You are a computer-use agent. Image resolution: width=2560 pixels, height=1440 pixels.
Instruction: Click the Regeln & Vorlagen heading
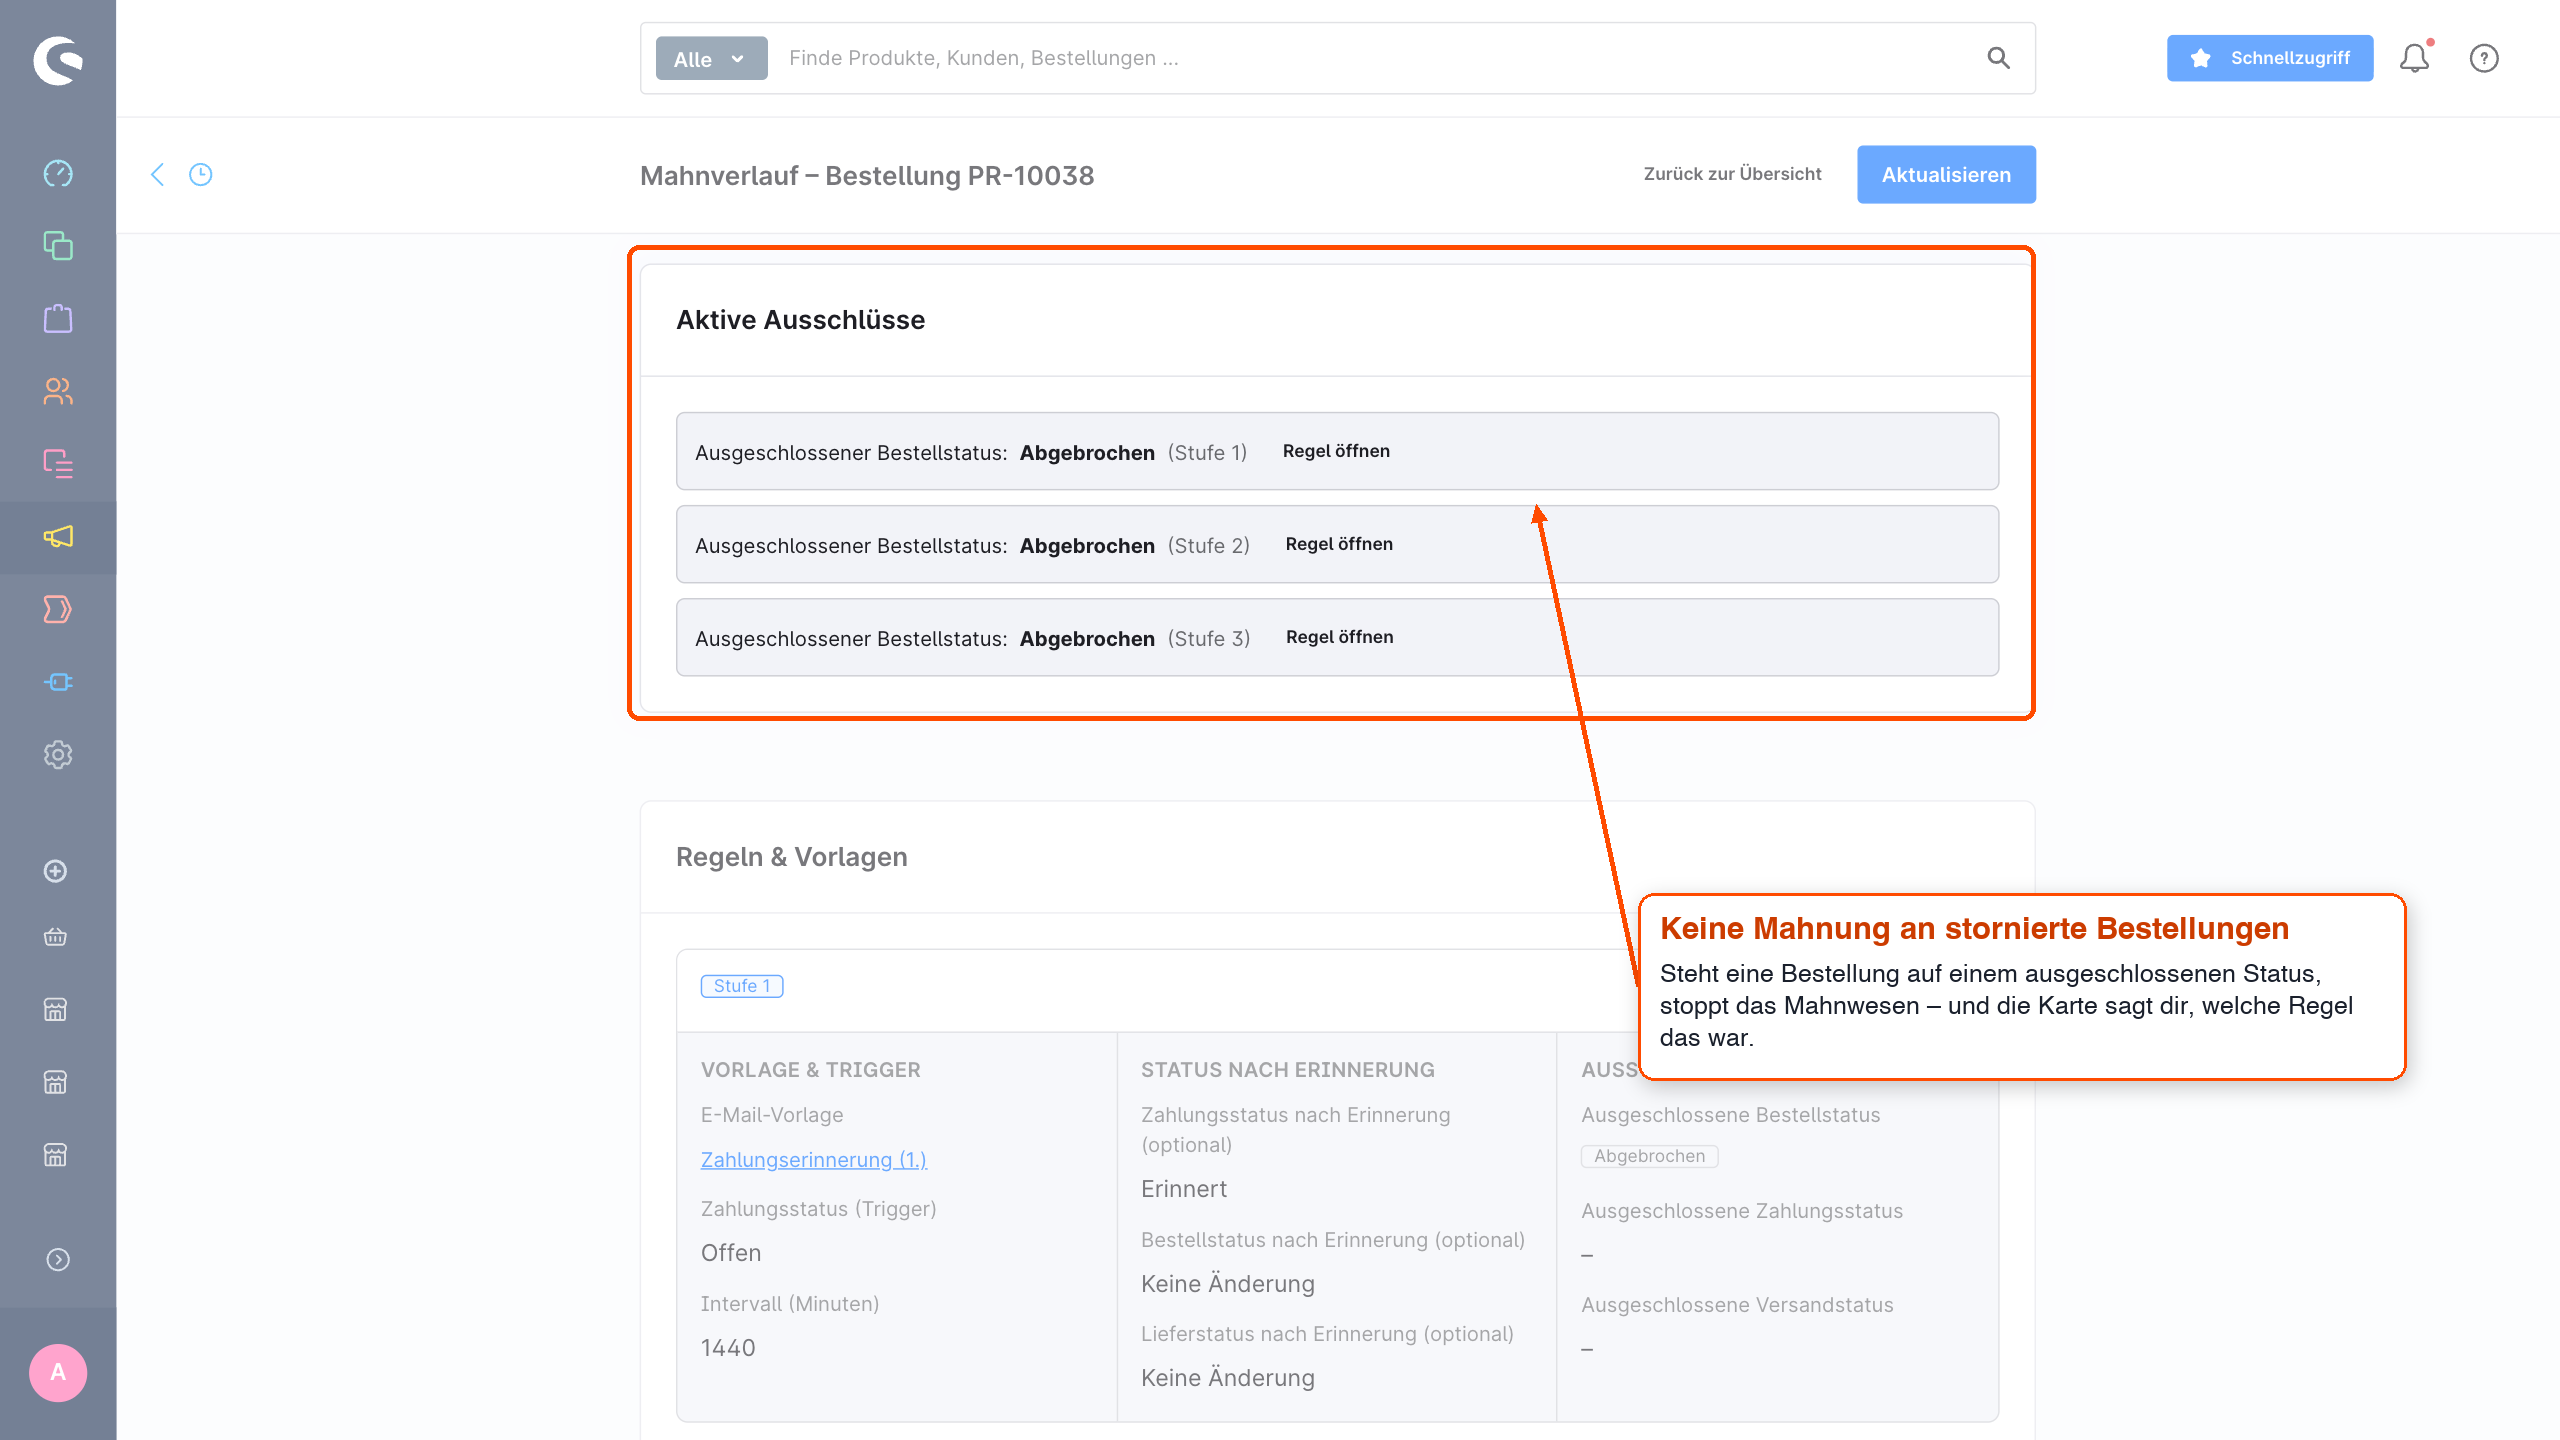(792, 857)
